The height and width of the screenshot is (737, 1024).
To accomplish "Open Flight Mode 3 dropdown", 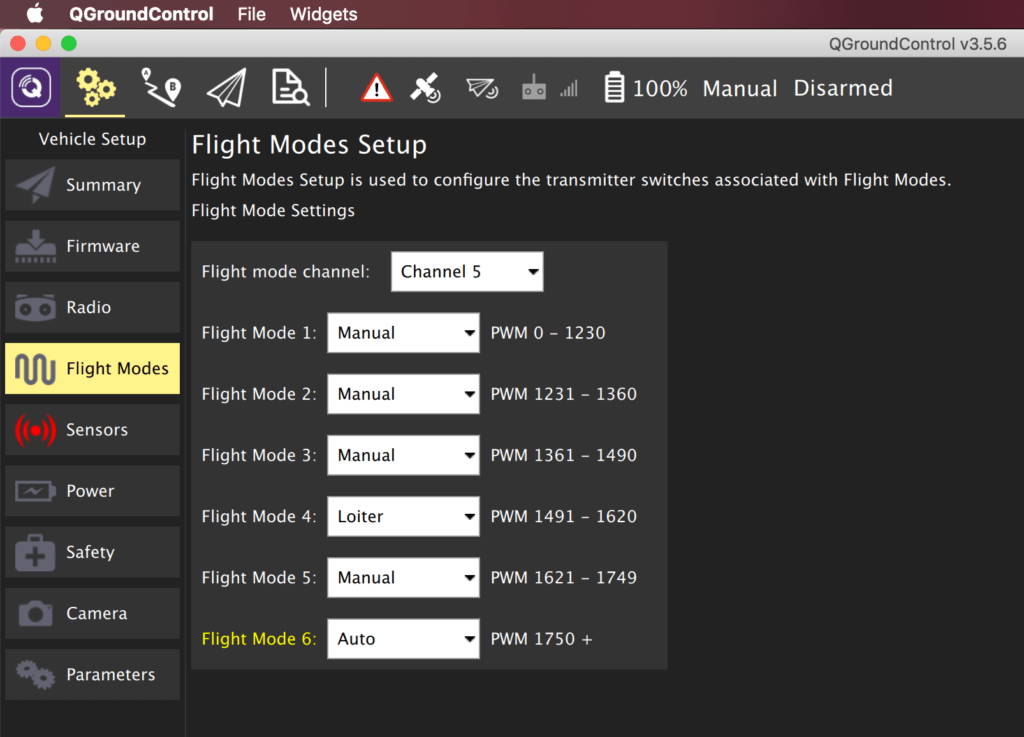I will tap(403, 455).
